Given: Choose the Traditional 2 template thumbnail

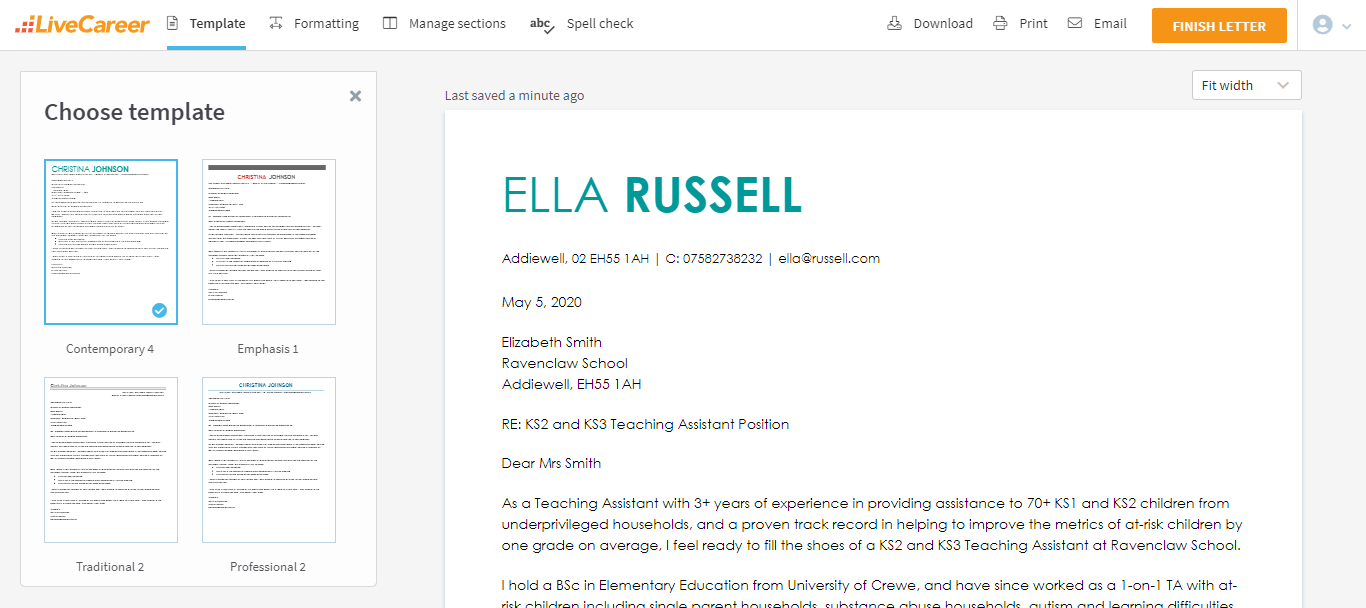Looking at the screenshot, I should point(111,460).
